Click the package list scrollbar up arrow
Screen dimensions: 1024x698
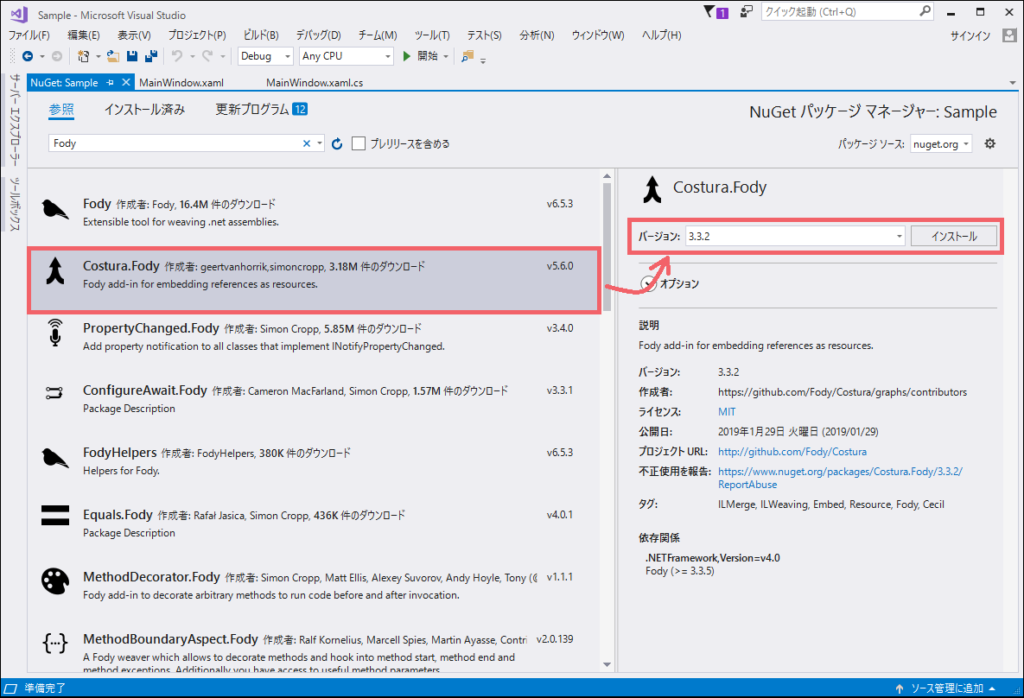(607, 176)
